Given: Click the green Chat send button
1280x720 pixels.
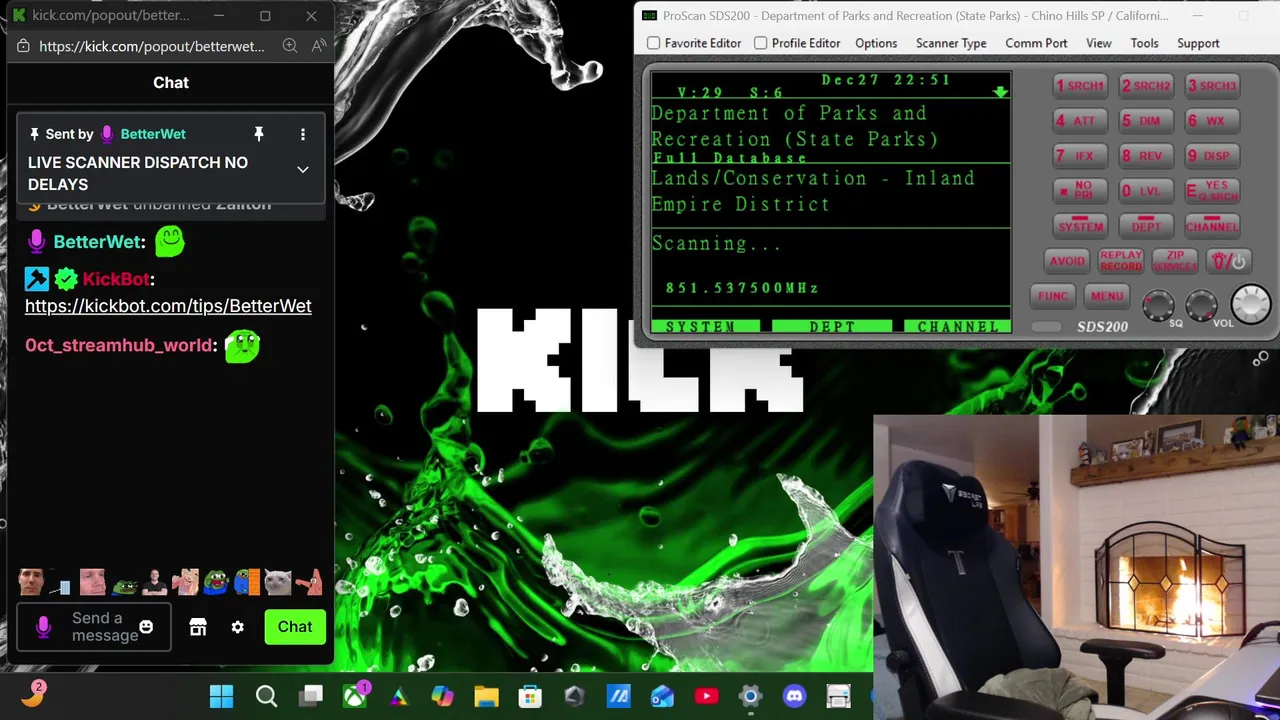Looking at the screenshot, I should [295, 627].
